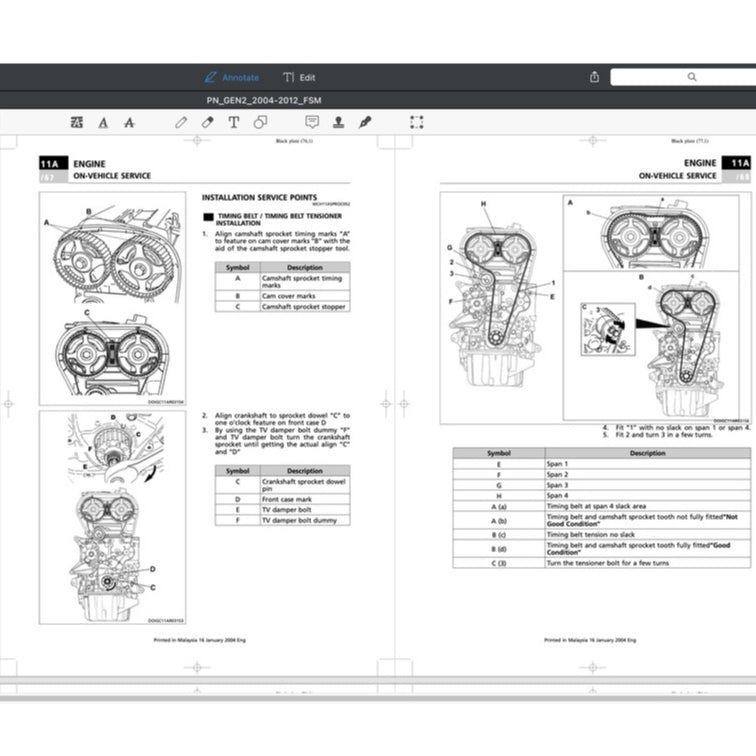The image size is (756, 756).
Task: Select the stamp tool
Action: [x=338, y=122]
